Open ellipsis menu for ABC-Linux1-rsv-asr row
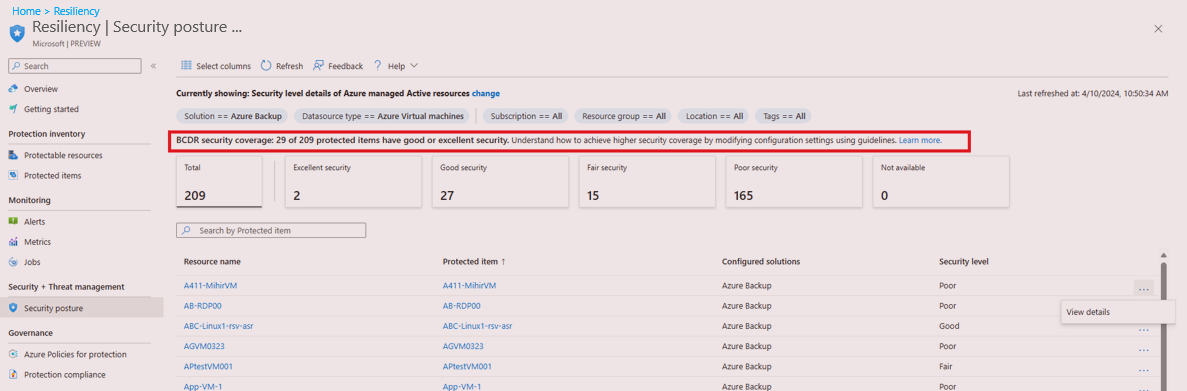 [1143, 330]
